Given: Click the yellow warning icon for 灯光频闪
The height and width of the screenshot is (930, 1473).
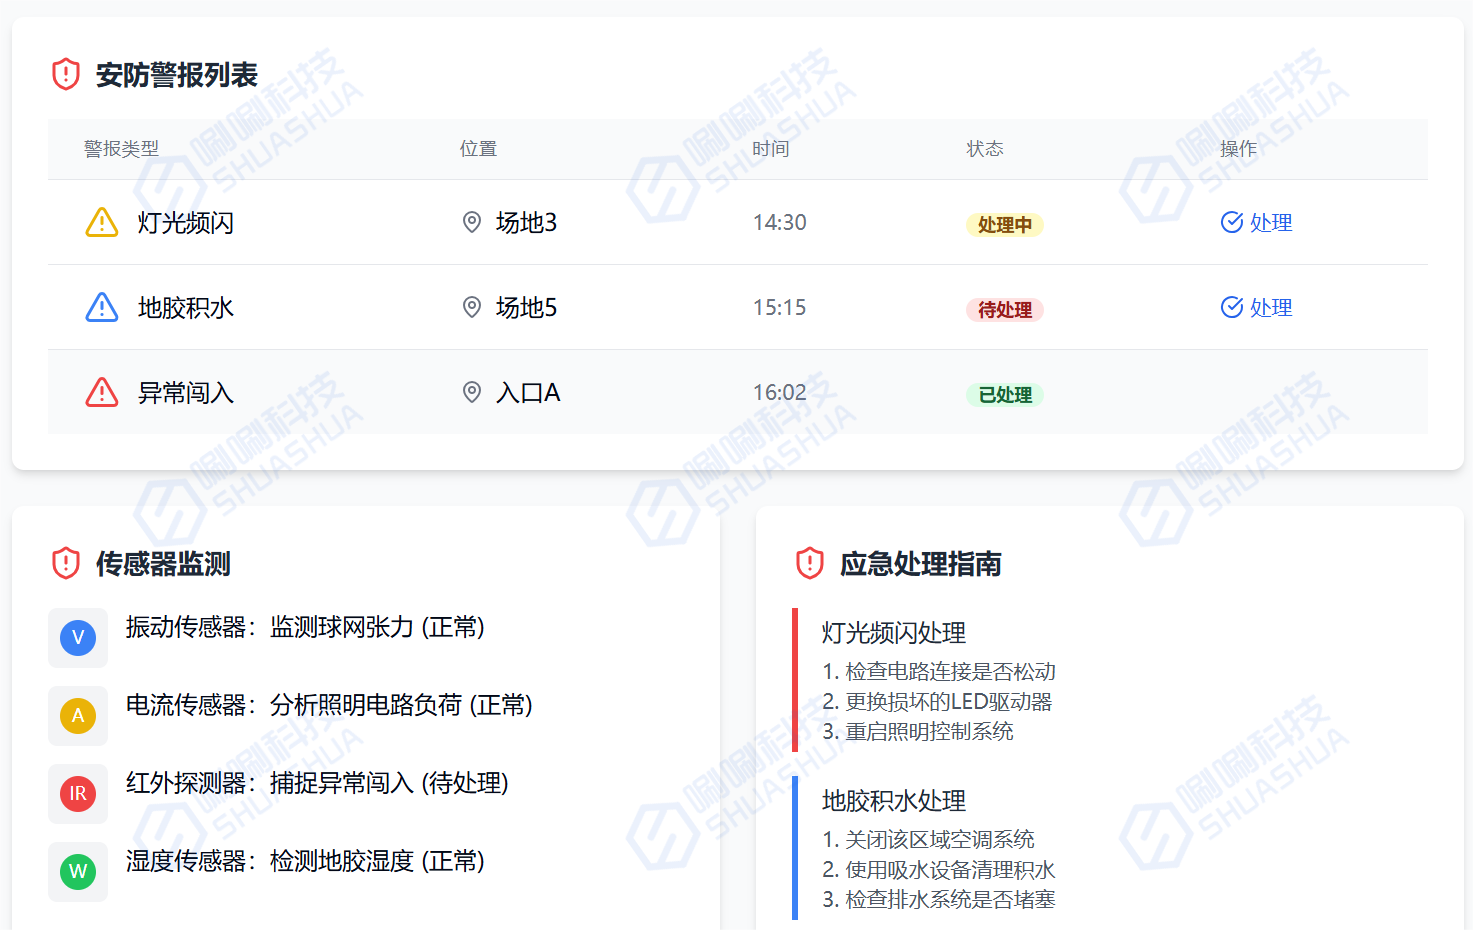Looking at the screenshot, I should 102,222.
